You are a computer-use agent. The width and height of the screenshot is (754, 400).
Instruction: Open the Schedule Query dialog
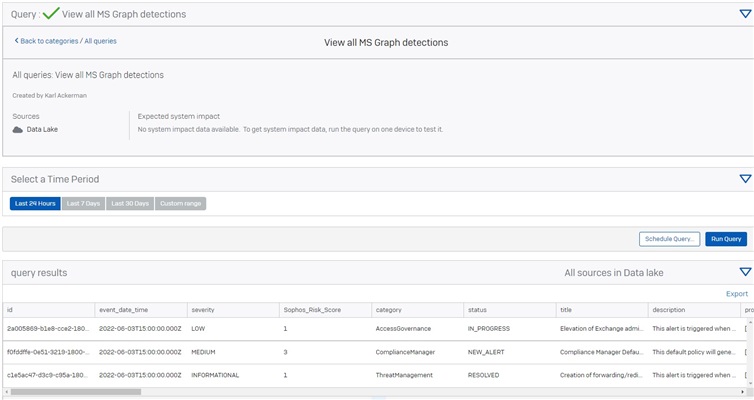(669, 239)
